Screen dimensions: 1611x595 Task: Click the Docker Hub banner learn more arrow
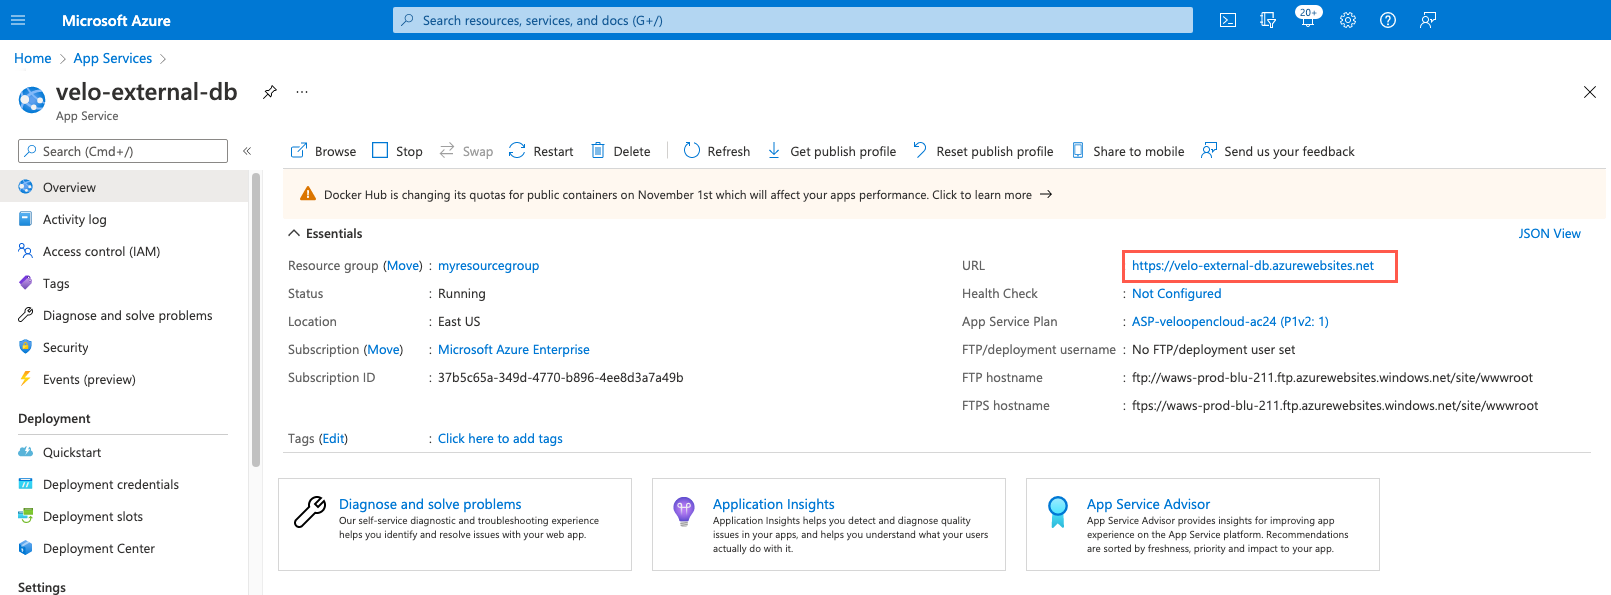pos(1046,194)
